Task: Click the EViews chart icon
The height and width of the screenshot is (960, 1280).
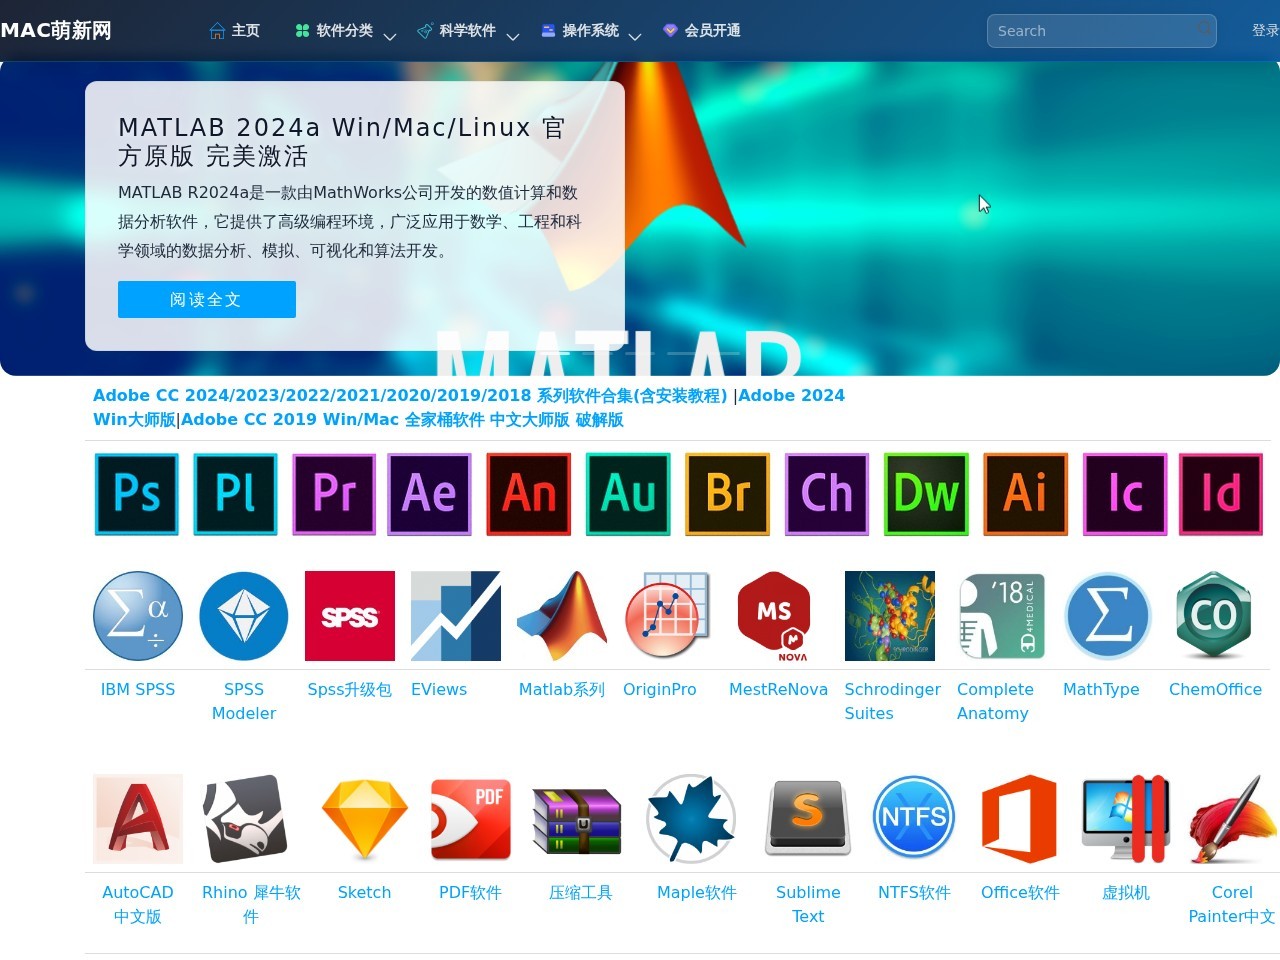Action: coord(456,616)
